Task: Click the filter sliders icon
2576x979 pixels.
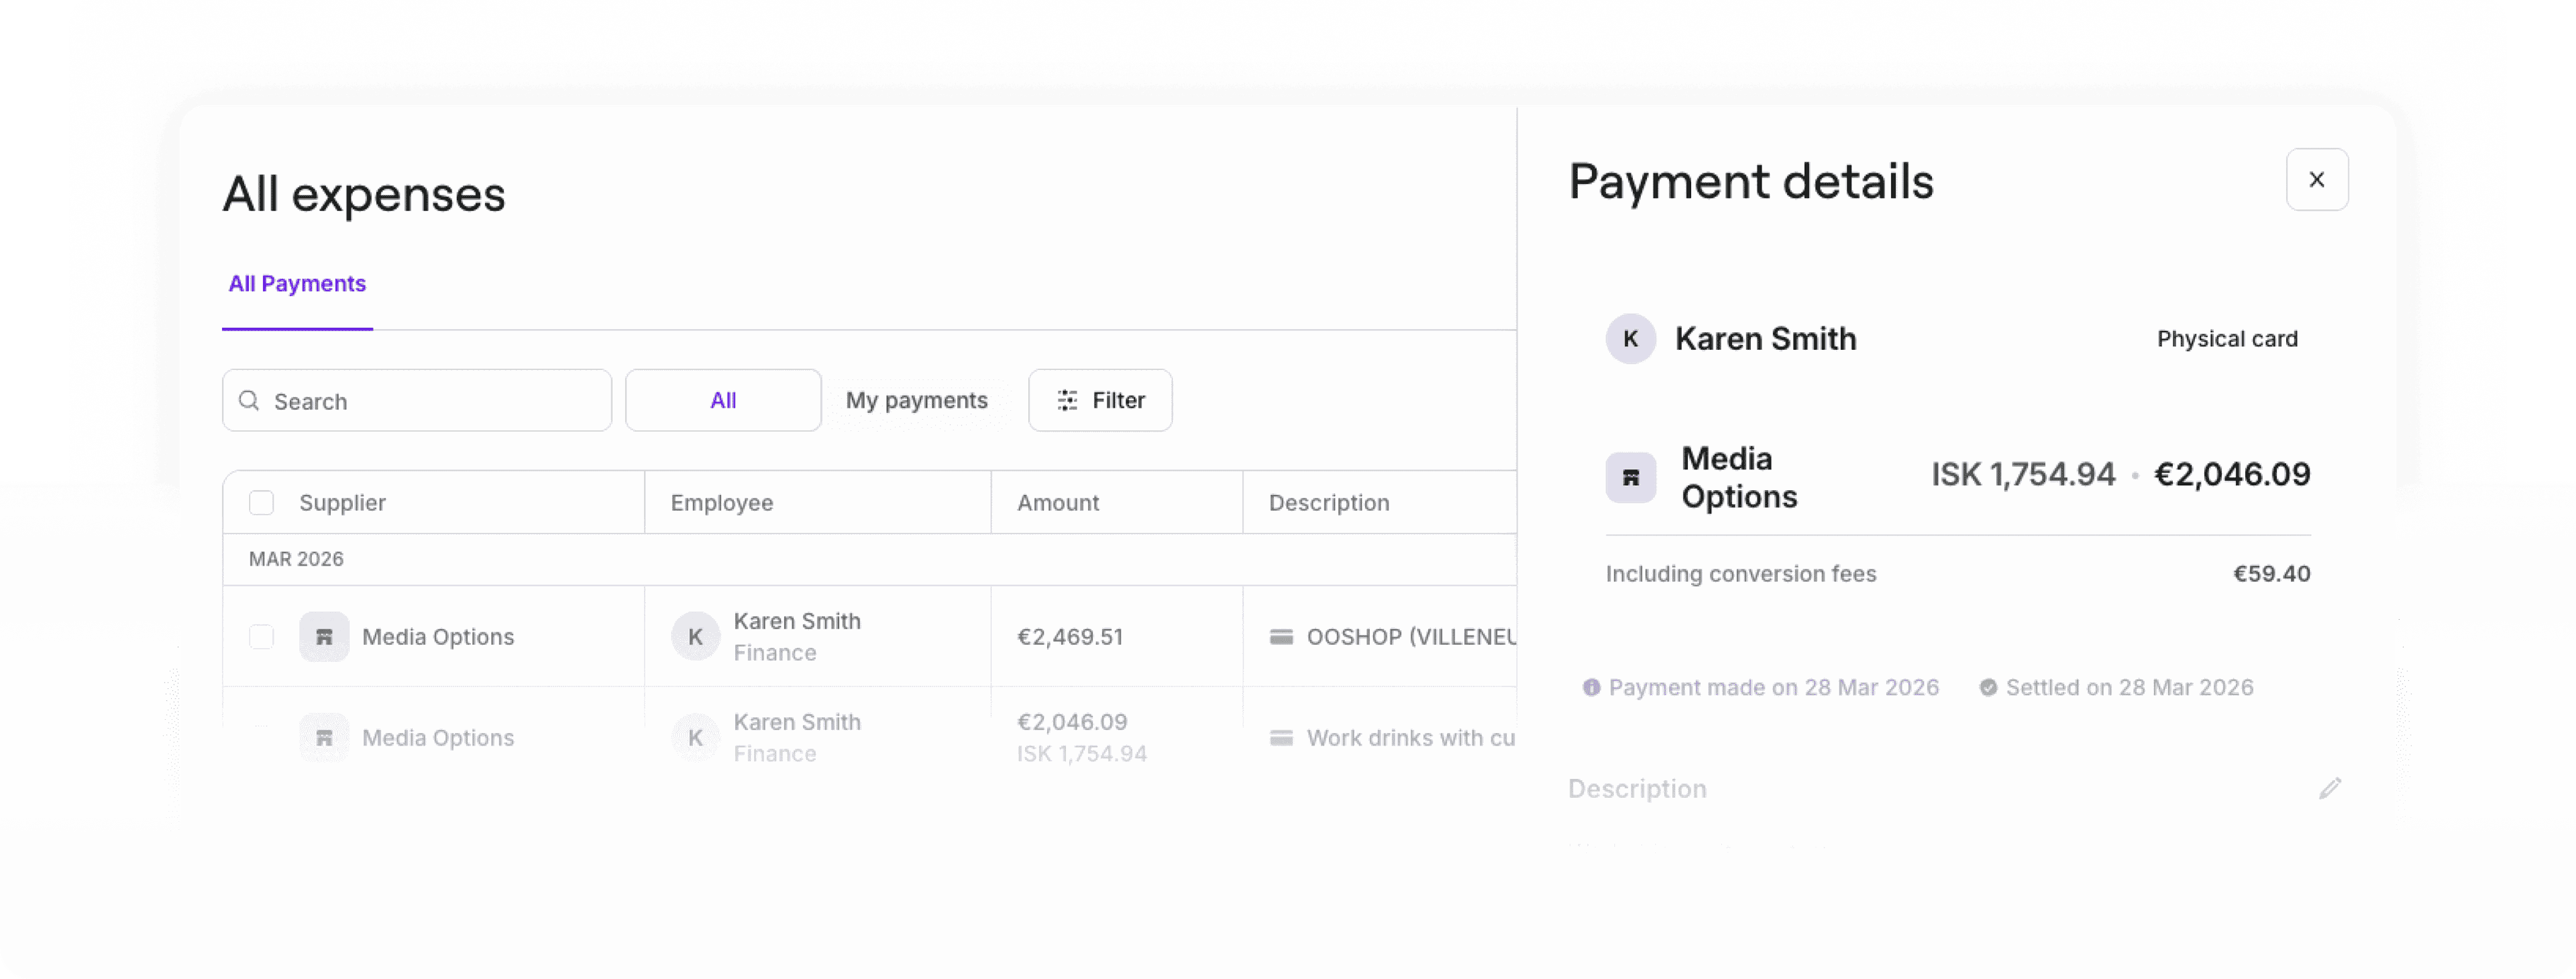Action: click(x=1067, y=401)
